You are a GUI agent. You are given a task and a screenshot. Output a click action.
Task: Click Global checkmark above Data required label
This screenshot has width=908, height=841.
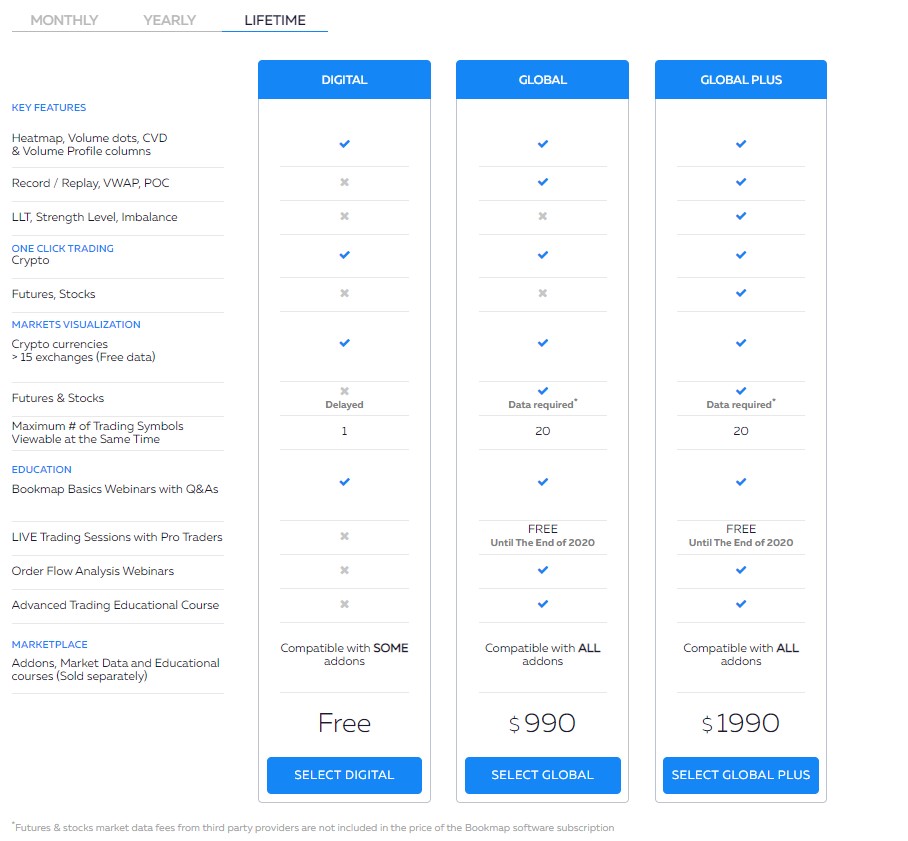(x=543, y=391)
